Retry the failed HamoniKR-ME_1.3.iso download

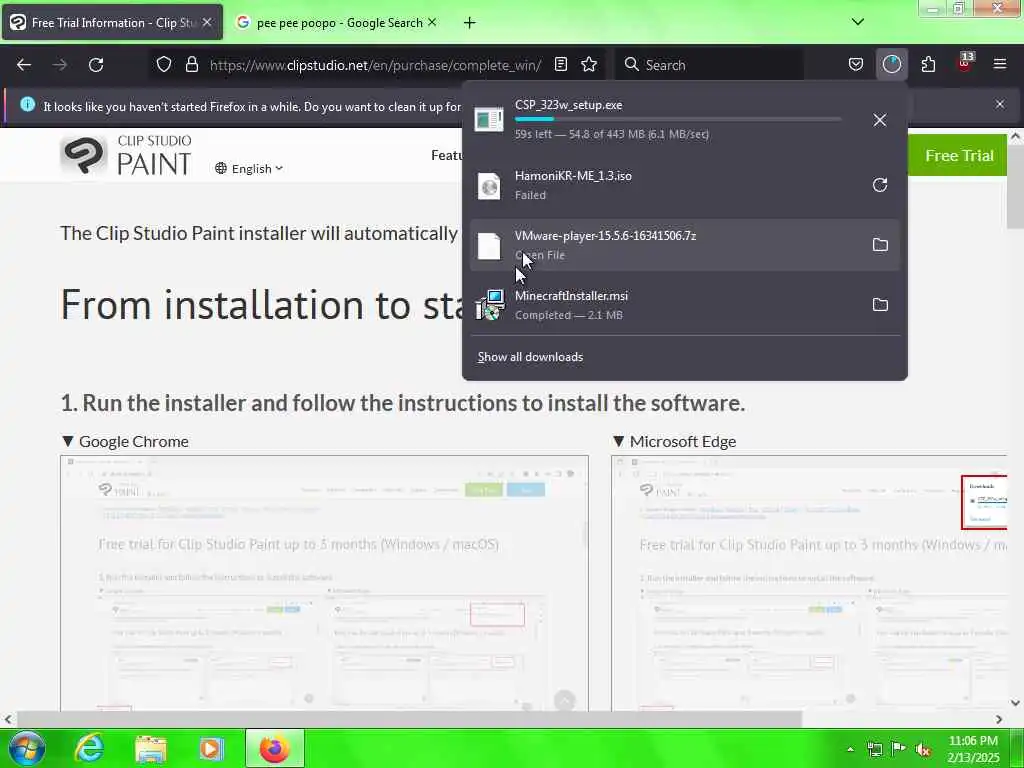(x=880, y=185)
